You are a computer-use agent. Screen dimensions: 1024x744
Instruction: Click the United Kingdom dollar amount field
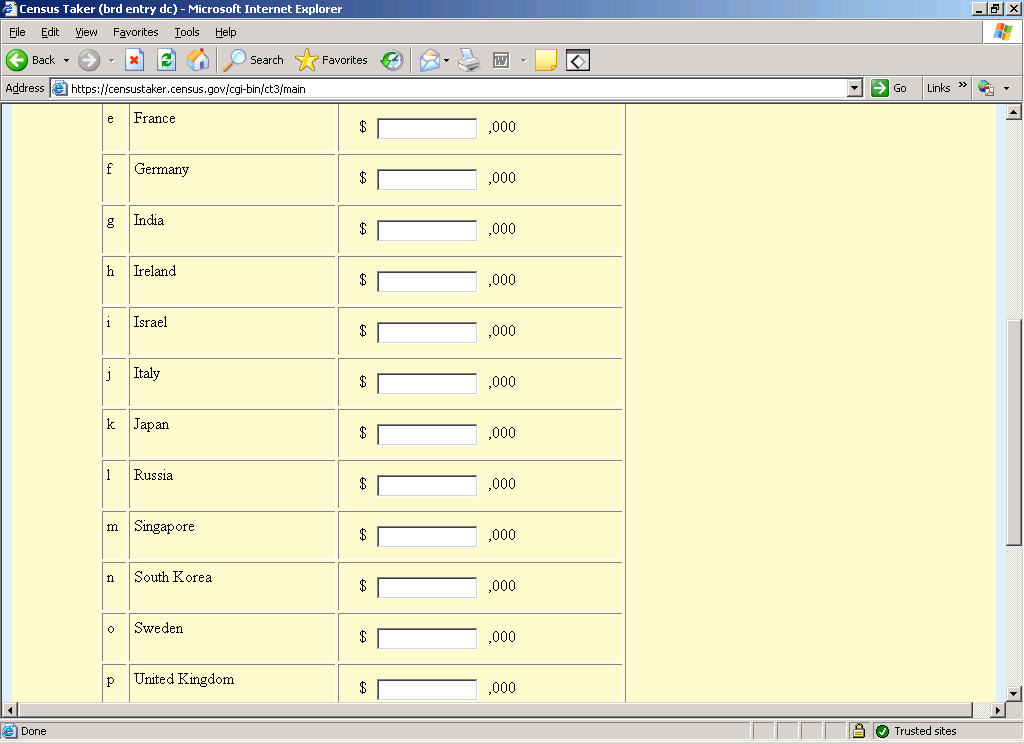(427, 688)
